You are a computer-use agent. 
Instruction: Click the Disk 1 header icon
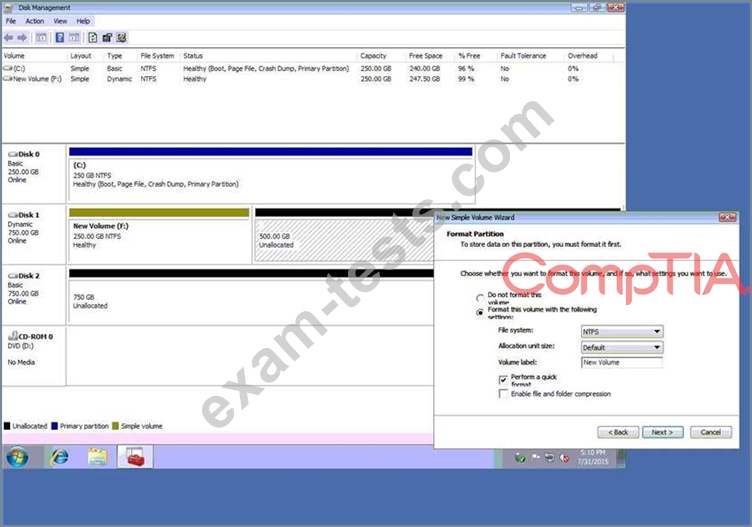tap(13, 215)
